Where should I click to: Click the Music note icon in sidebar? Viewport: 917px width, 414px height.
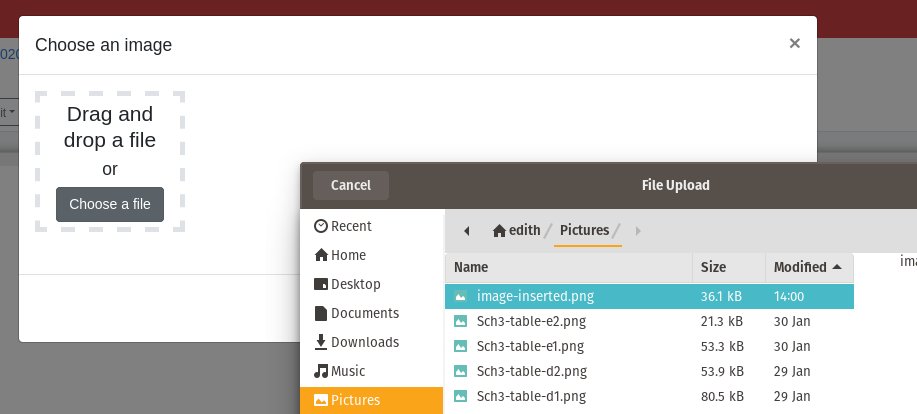click(x=321, y=371)
